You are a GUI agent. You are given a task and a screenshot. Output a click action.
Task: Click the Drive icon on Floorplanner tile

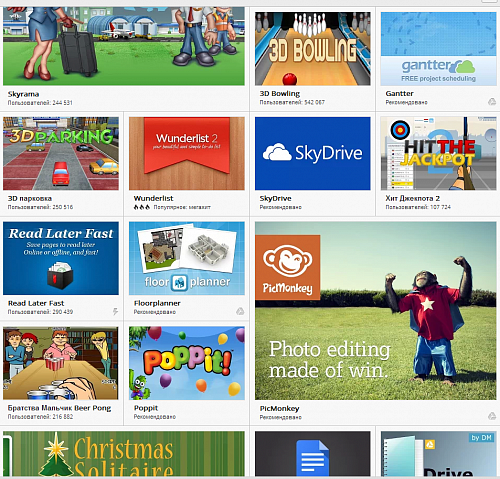tap(240, 311)
